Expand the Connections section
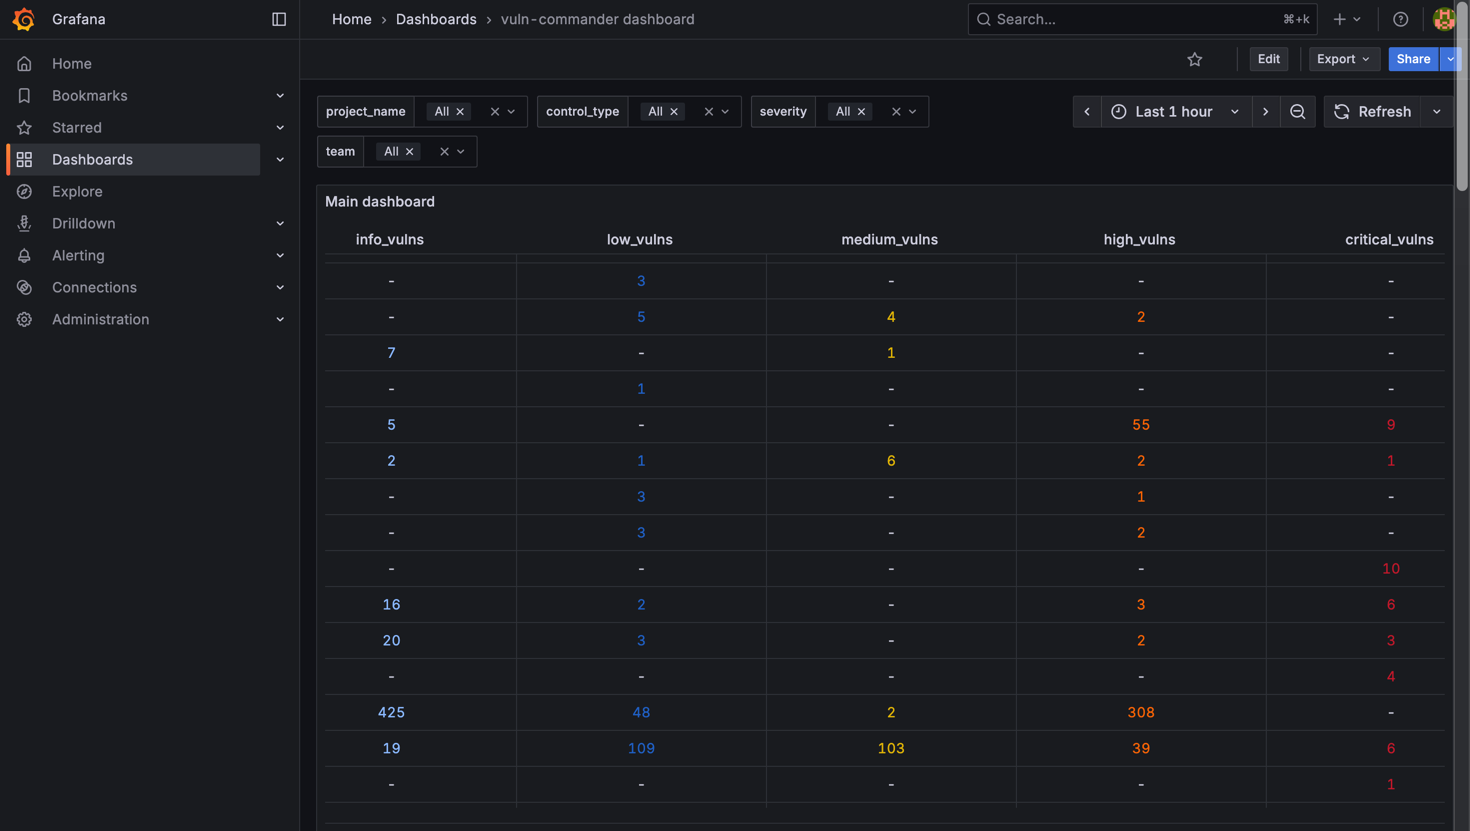Viewport: 1470px width, 831px height. [280, 288]
